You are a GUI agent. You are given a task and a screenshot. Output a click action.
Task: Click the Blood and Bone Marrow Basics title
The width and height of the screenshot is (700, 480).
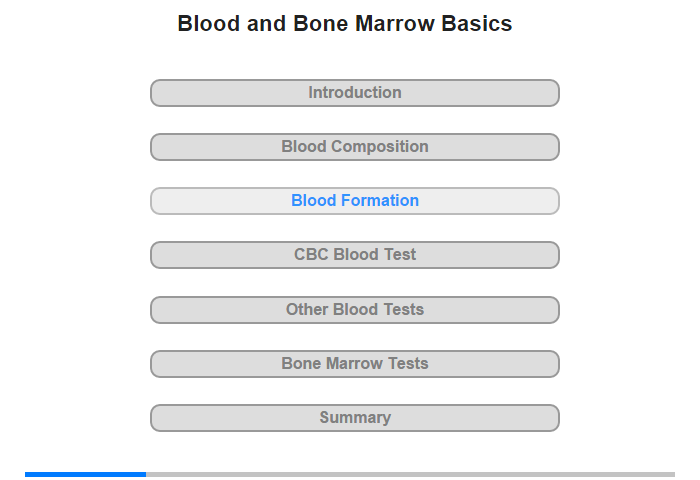345,24
